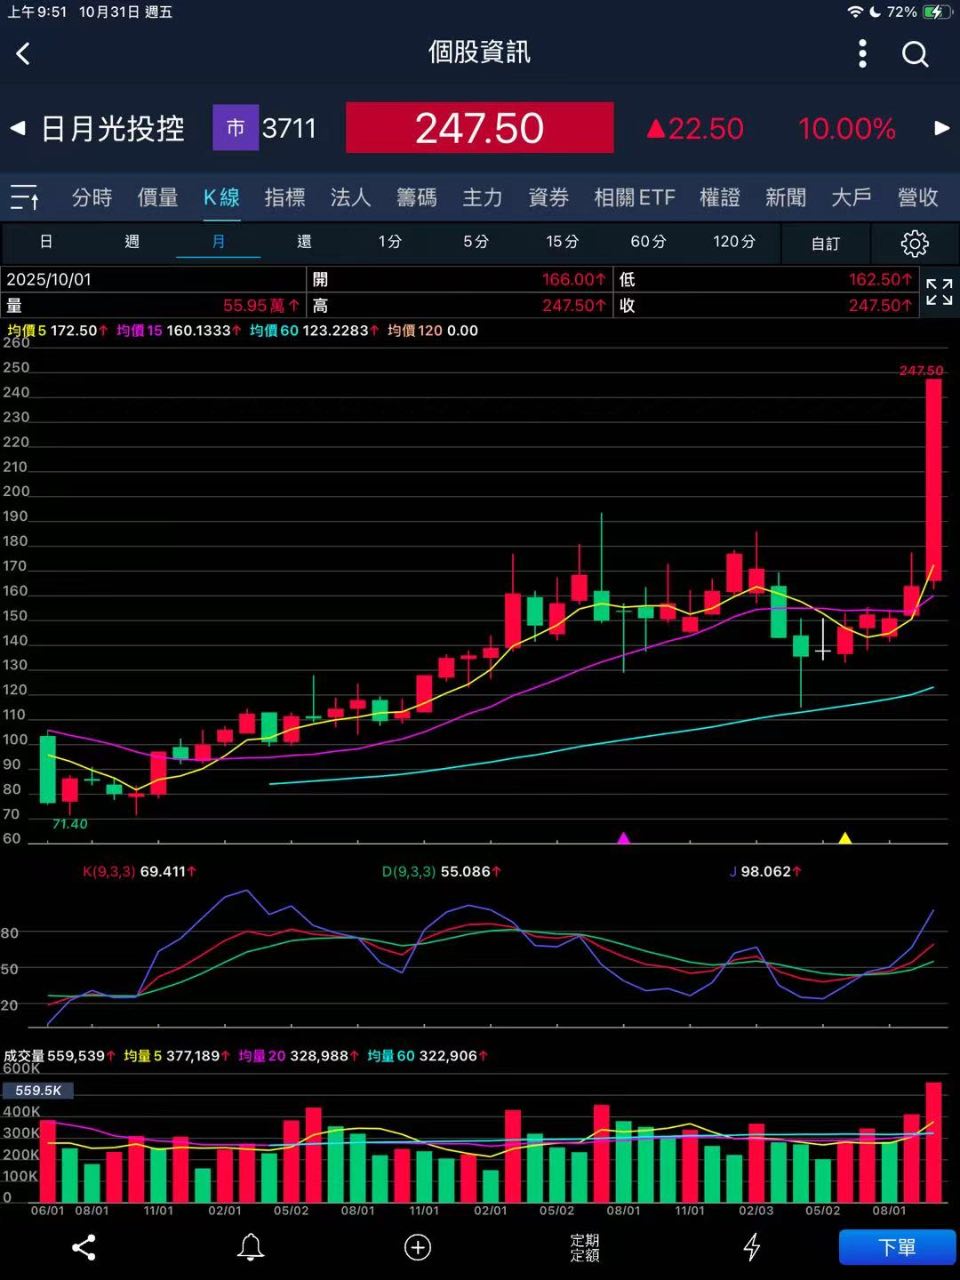
Task: Open the tab sort list icon
Action: coord(25,198)
